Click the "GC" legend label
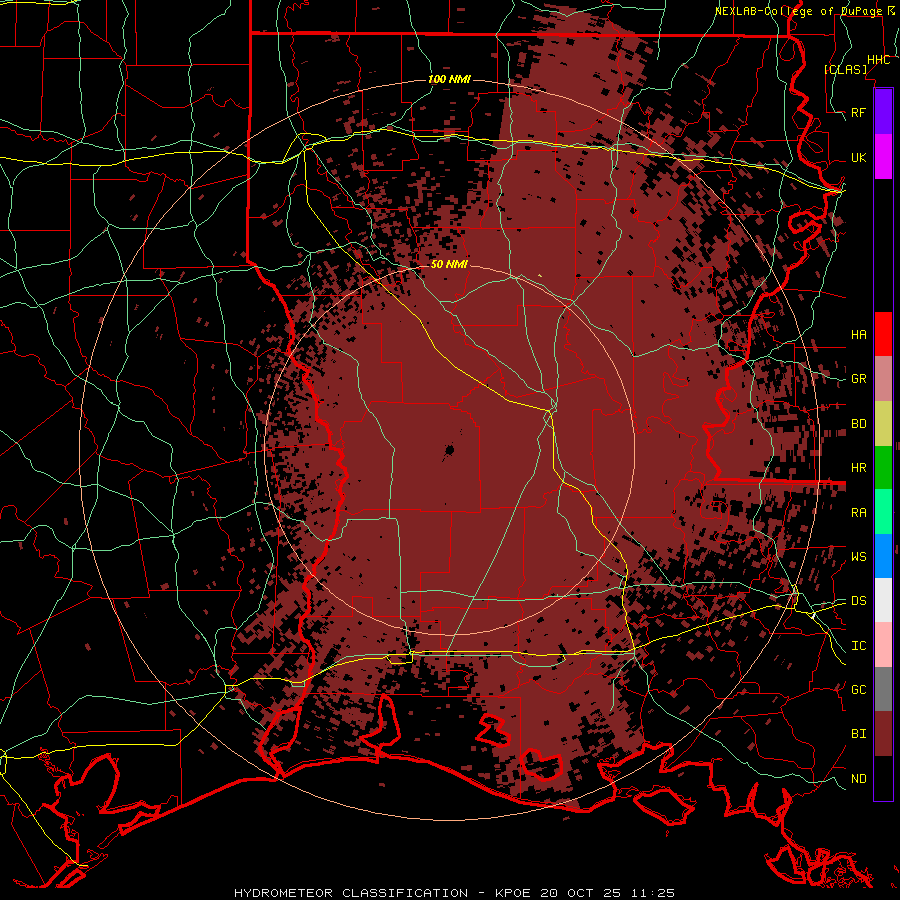The width and height of the screenshot is (900, 900). [x=858, y=689]
